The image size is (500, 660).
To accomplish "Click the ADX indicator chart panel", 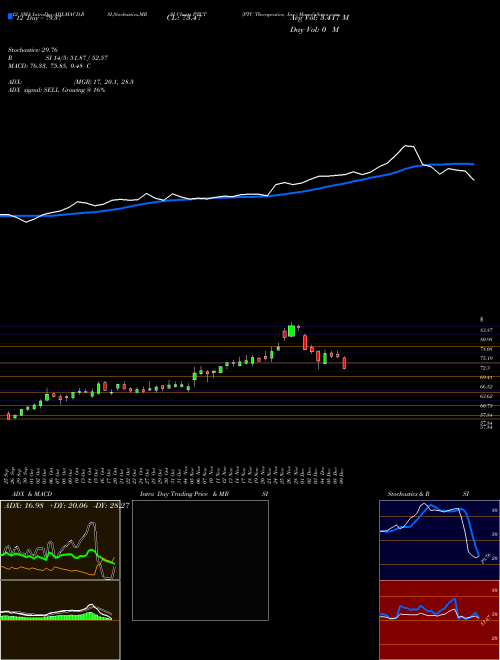I will (60, 540).
